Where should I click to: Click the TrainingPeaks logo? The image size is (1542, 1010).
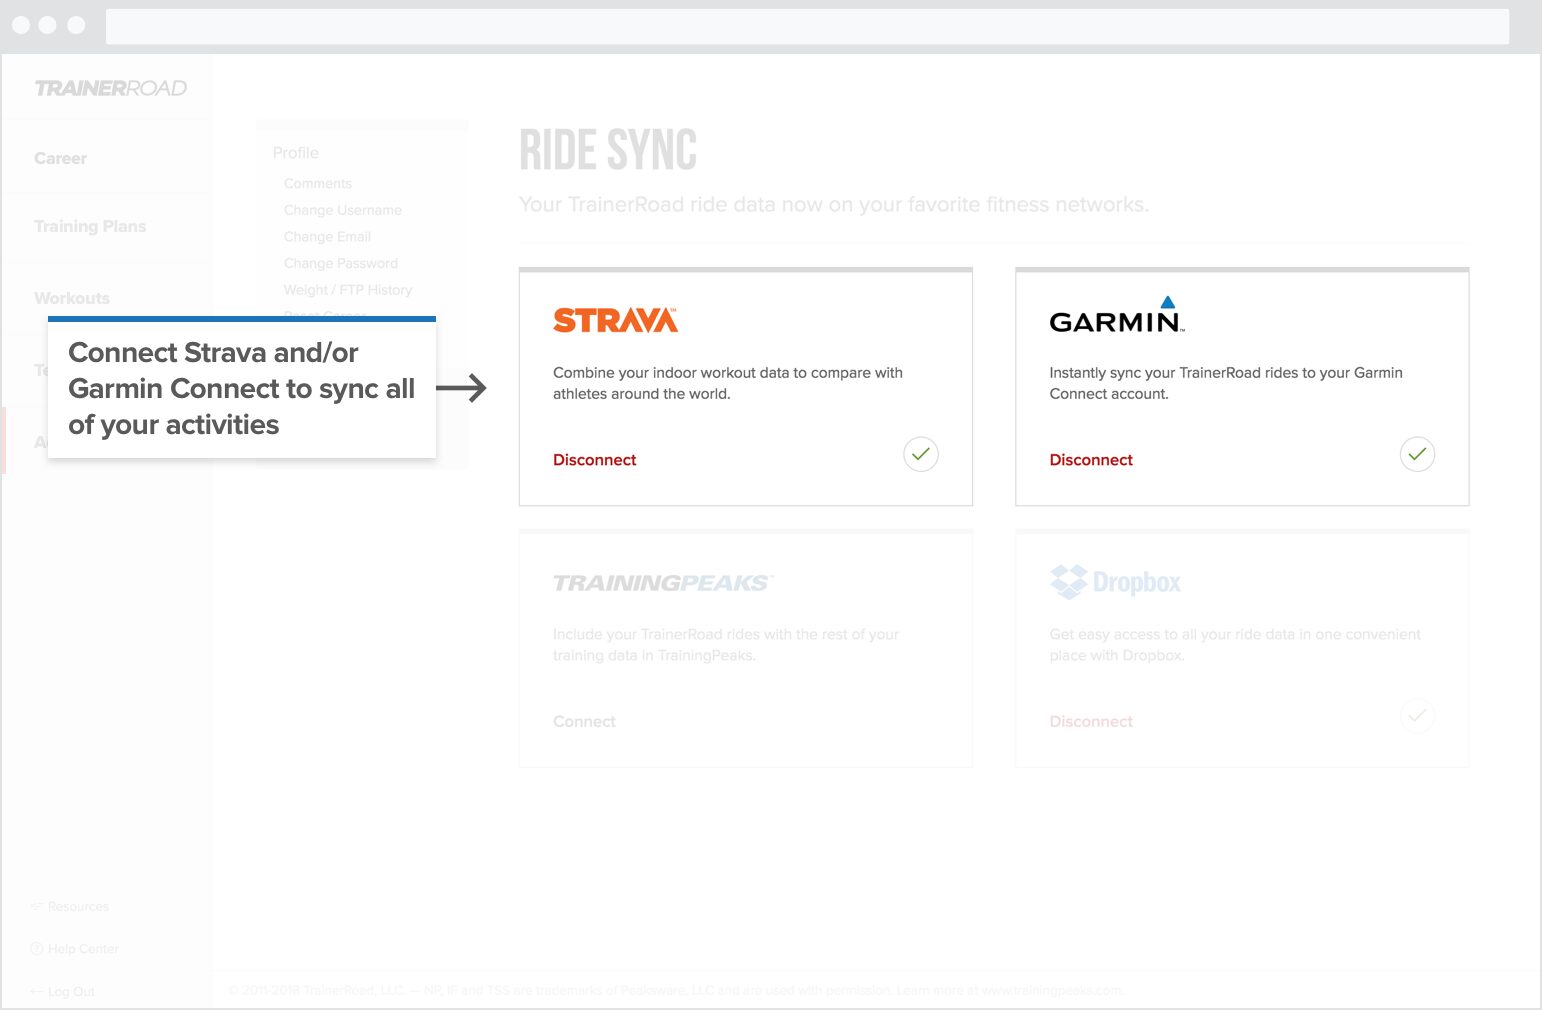[x=663, y=583]
